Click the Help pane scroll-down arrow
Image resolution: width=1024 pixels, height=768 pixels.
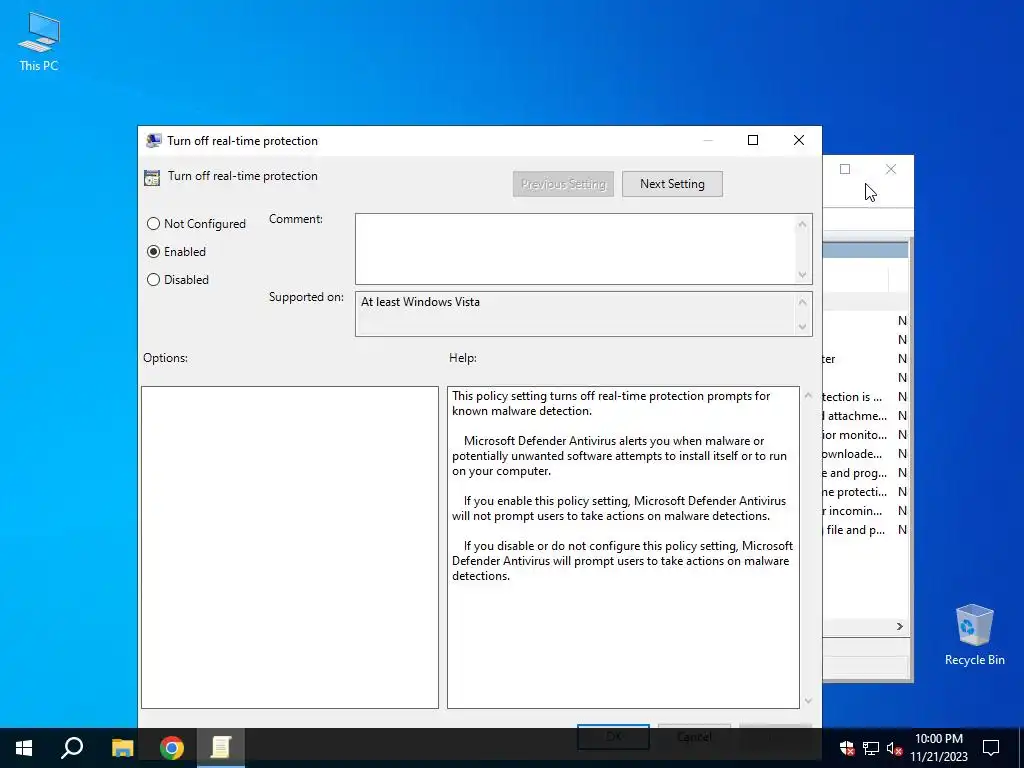pyautogui.click(x=808, y=701)
